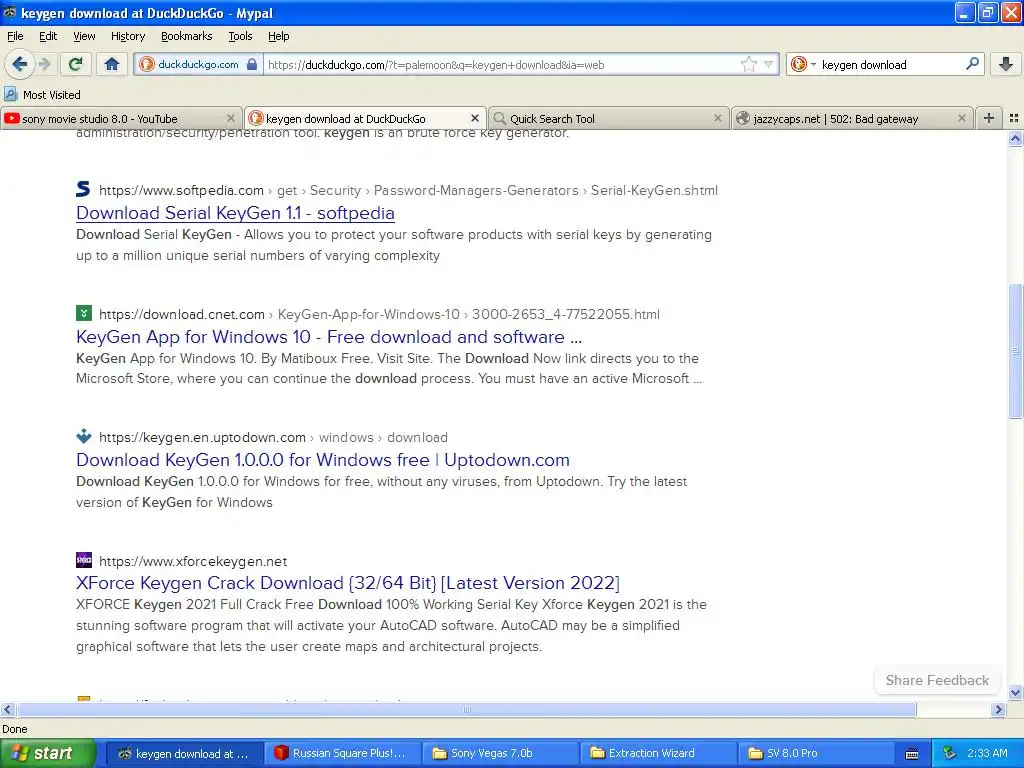The height and width of the screenshot is (768, 1024).
Task: Click the xforcekeygen.net result URL
Action: (193, 561)
